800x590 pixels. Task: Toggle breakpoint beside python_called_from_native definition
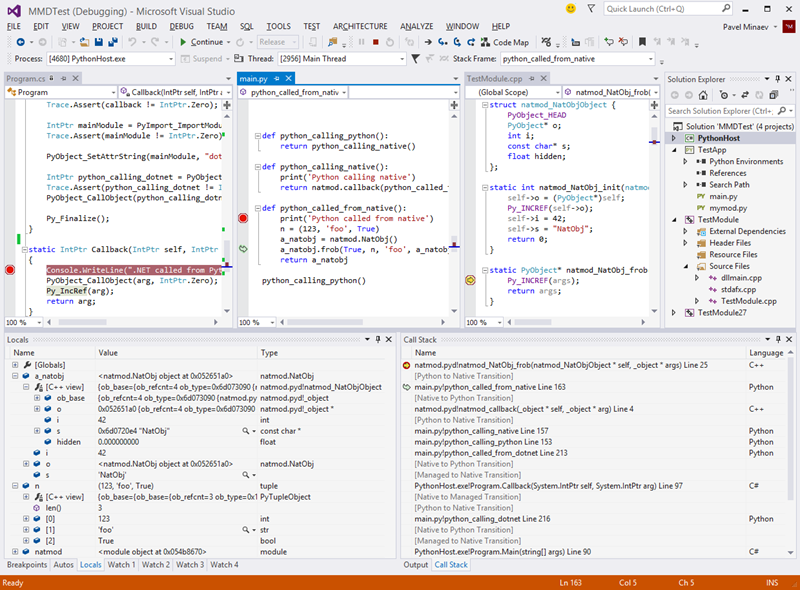(x=242, y=217)
